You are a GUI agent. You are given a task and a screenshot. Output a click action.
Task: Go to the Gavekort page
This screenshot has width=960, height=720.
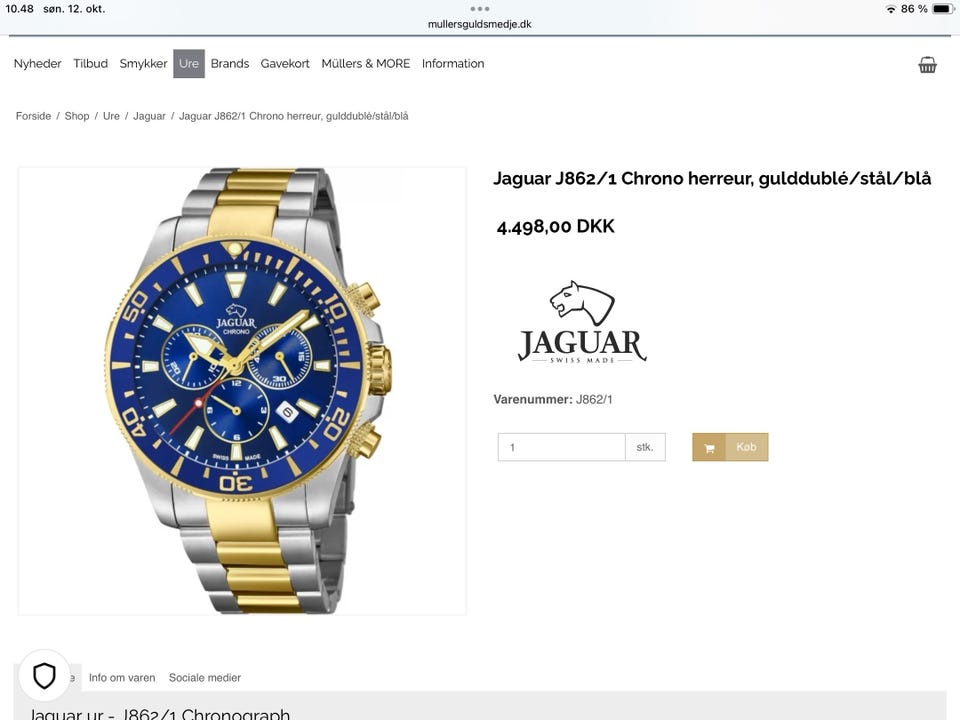(x=285, y=64)
